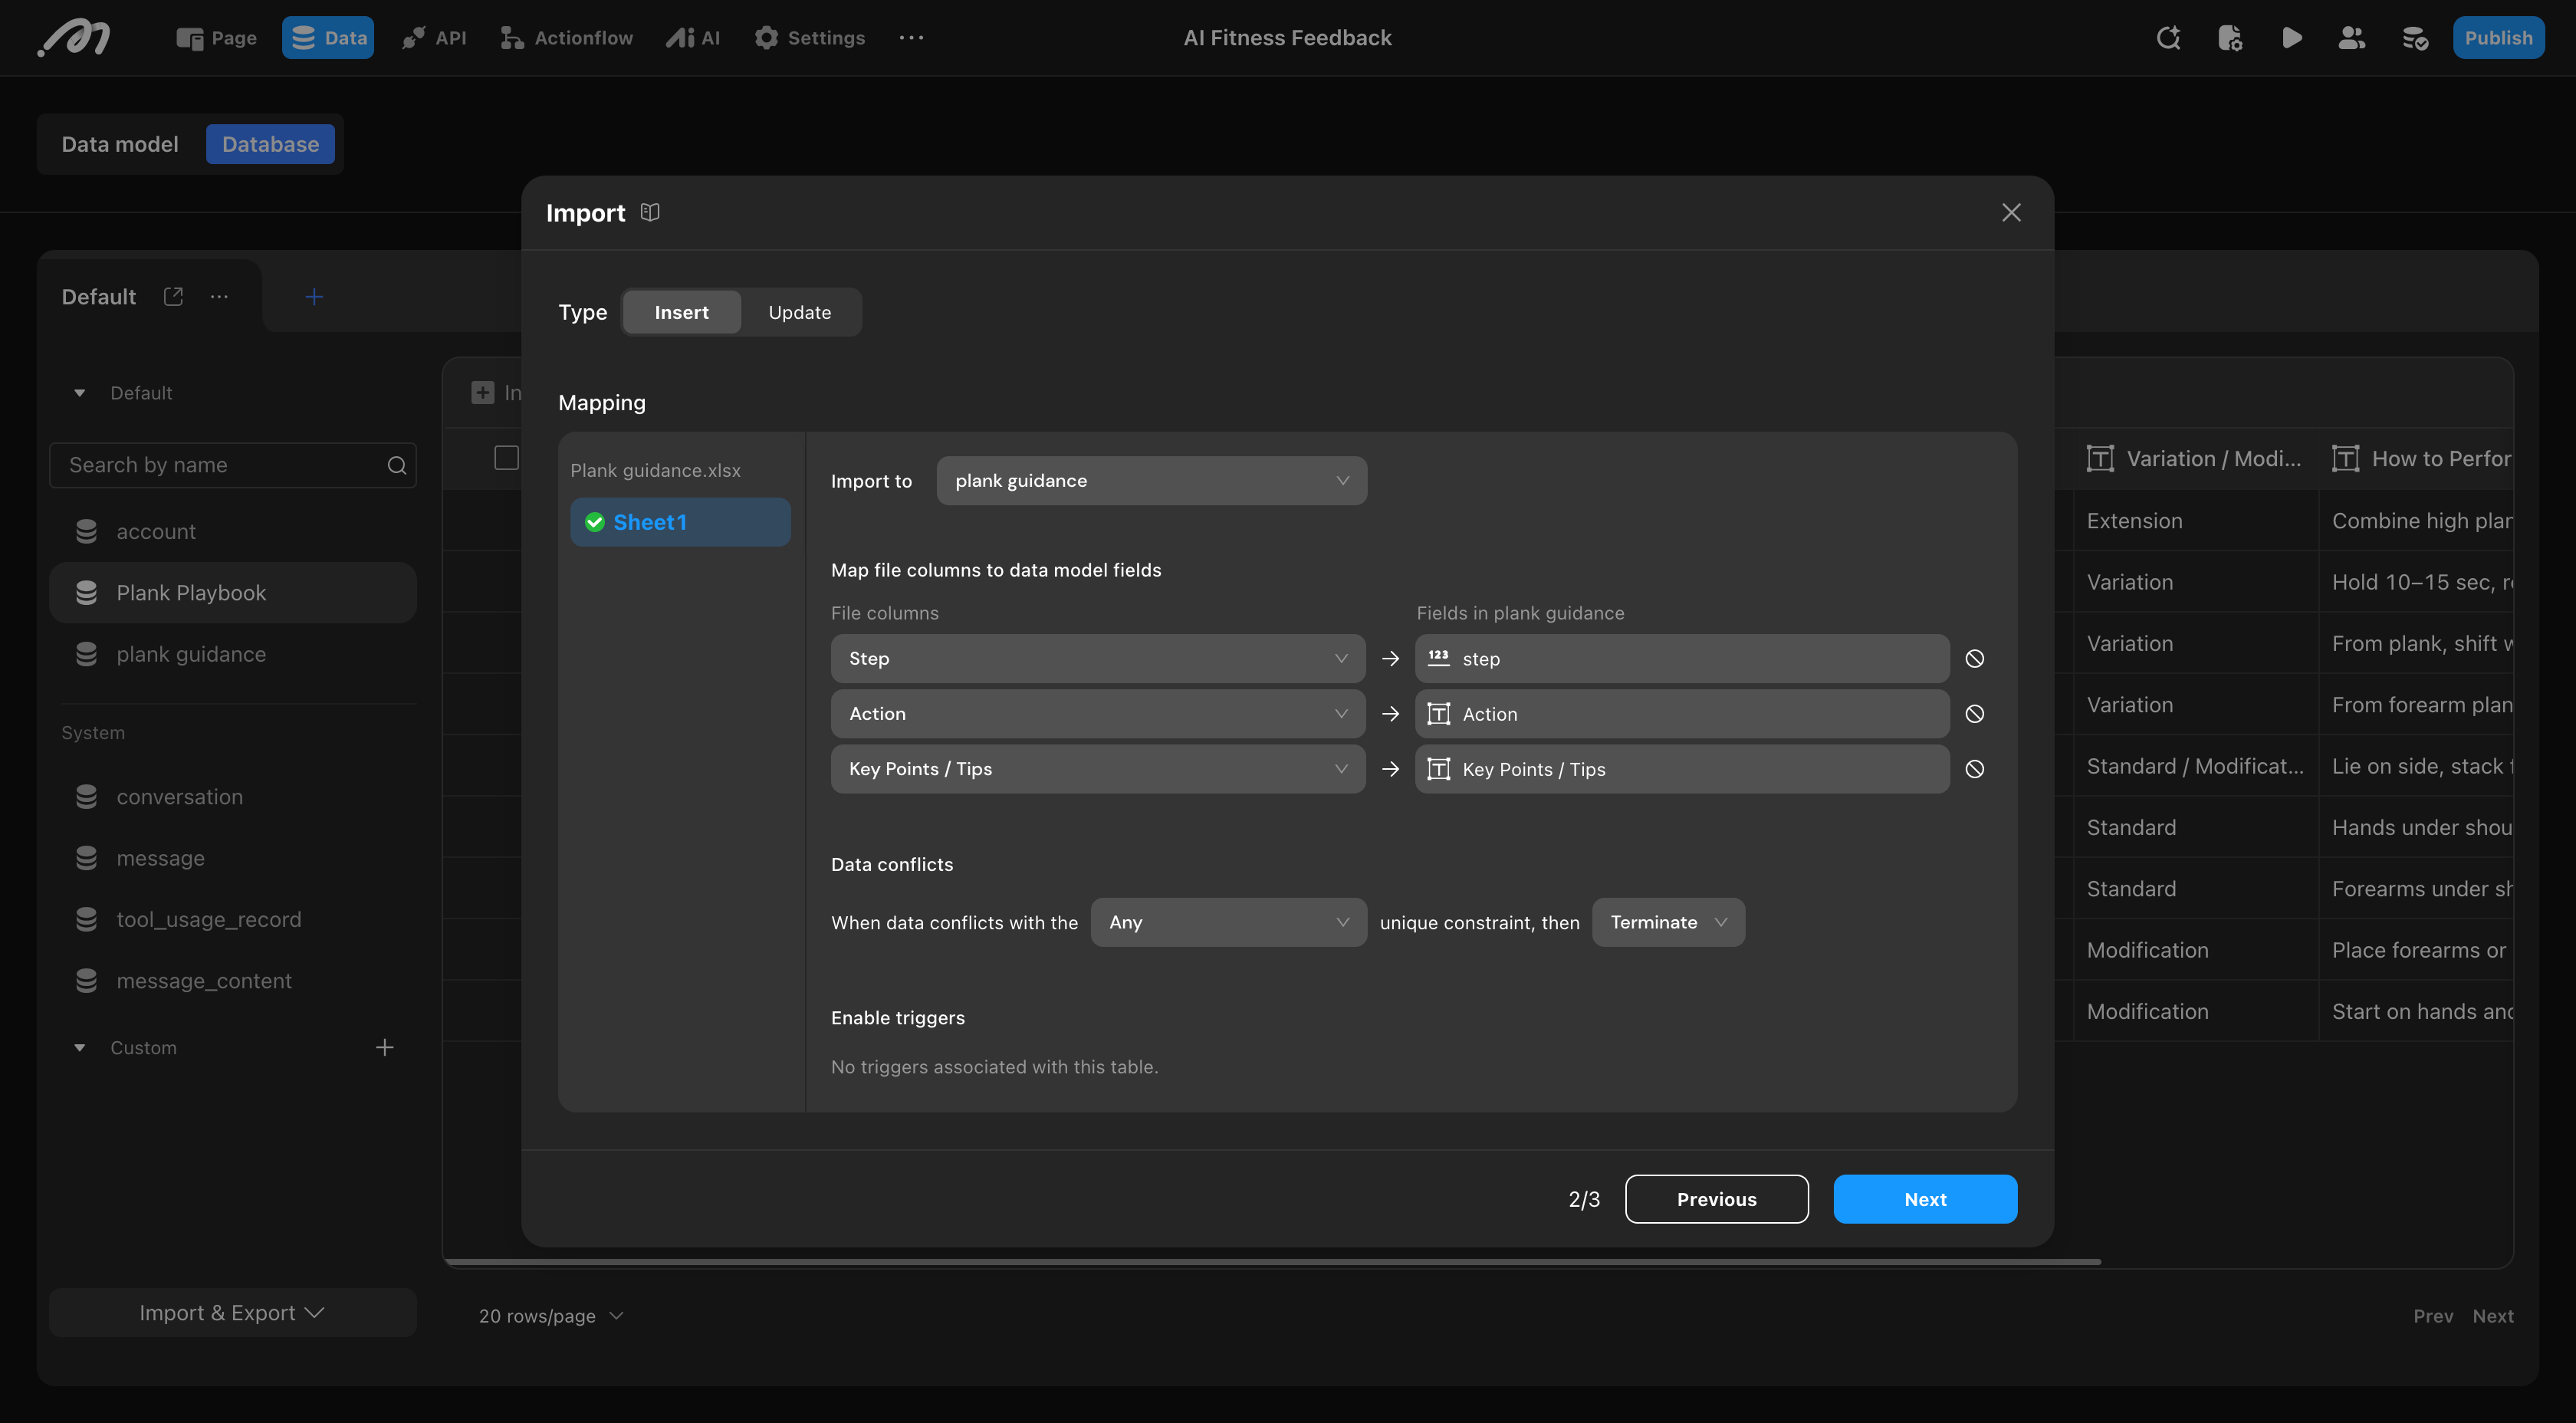The height and width of the screenshot is (1423, 2576).
Task: Select the Insert import type
Action: tap(681, 312)
